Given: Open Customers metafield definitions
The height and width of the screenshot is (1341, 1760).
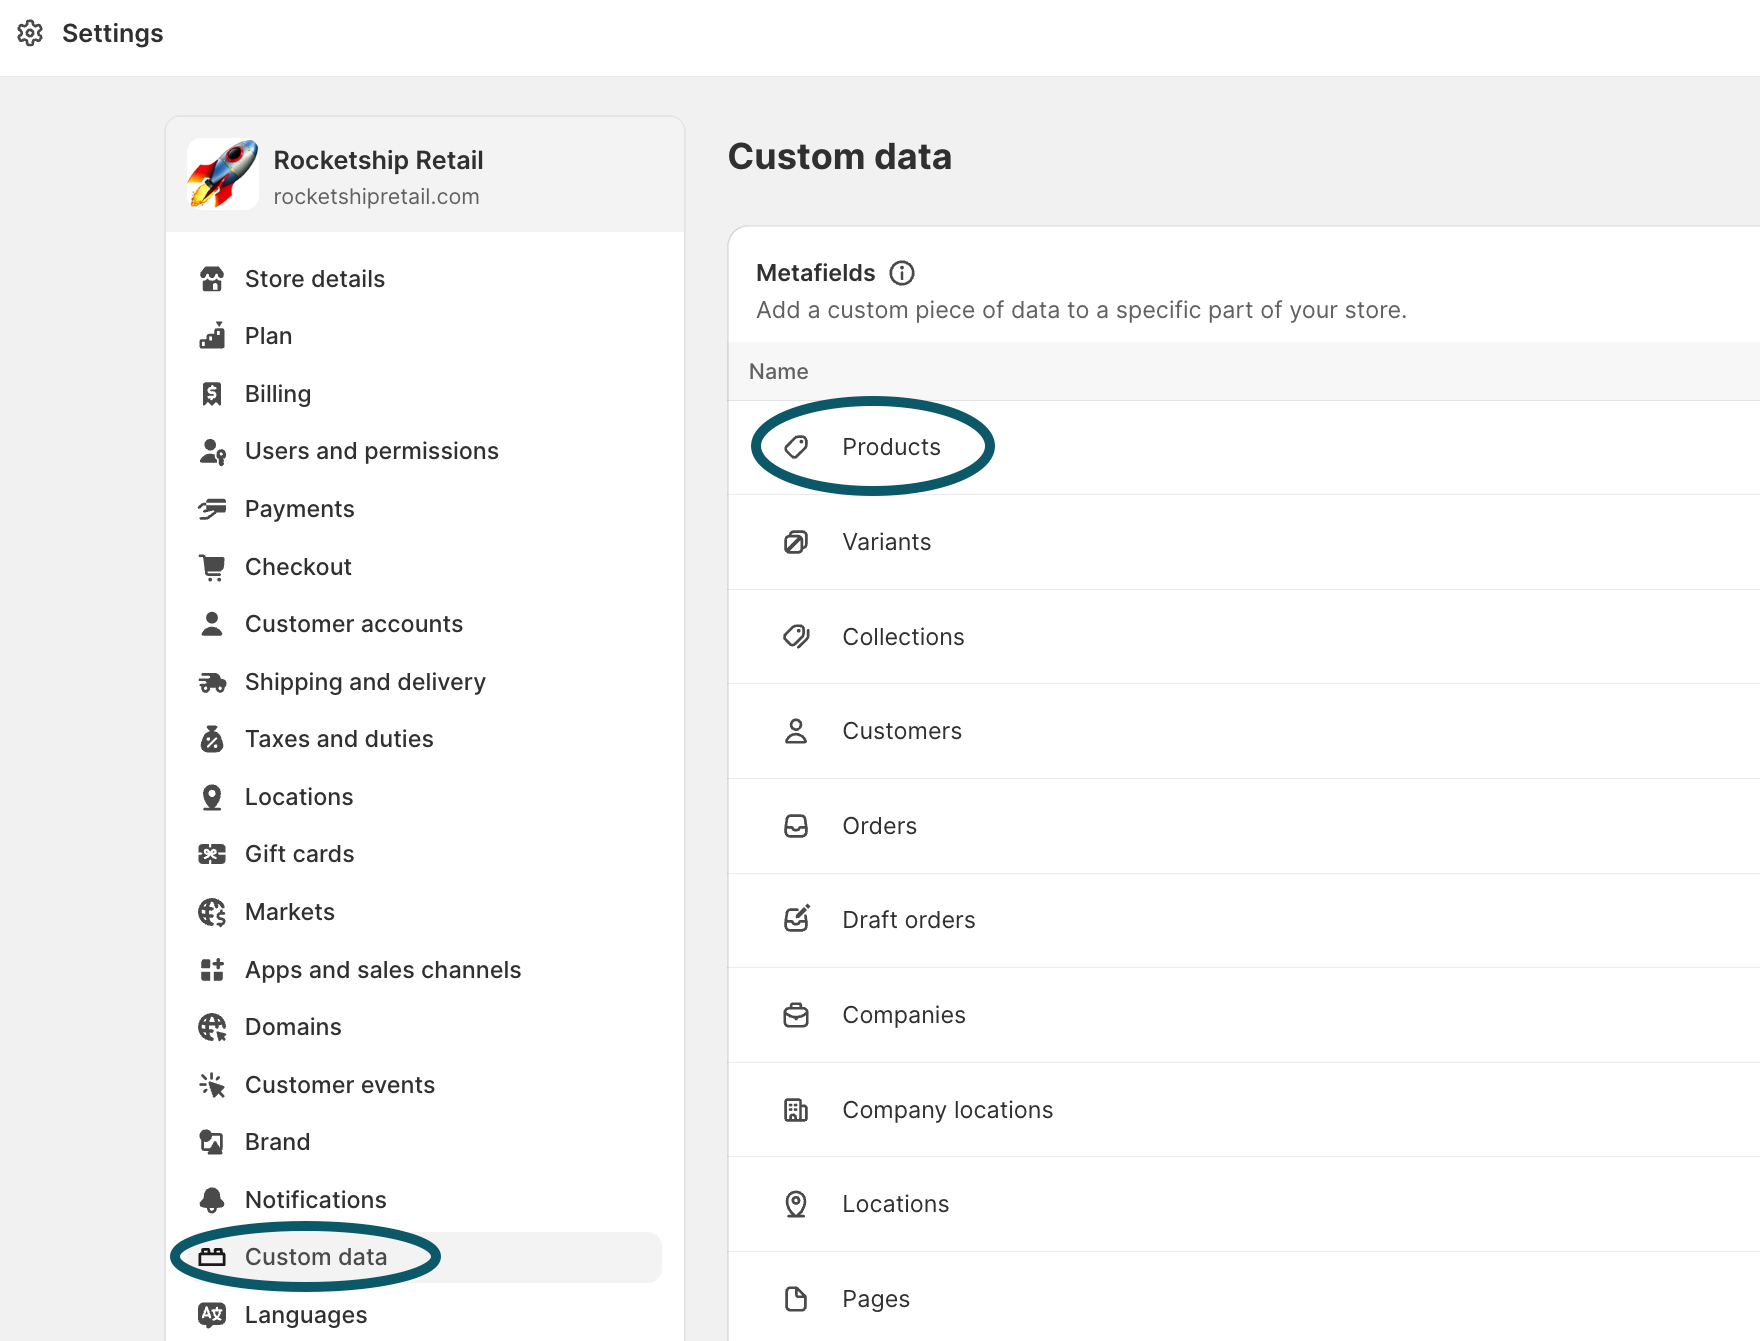Looking at the screenshot, I should click(901, 731).
